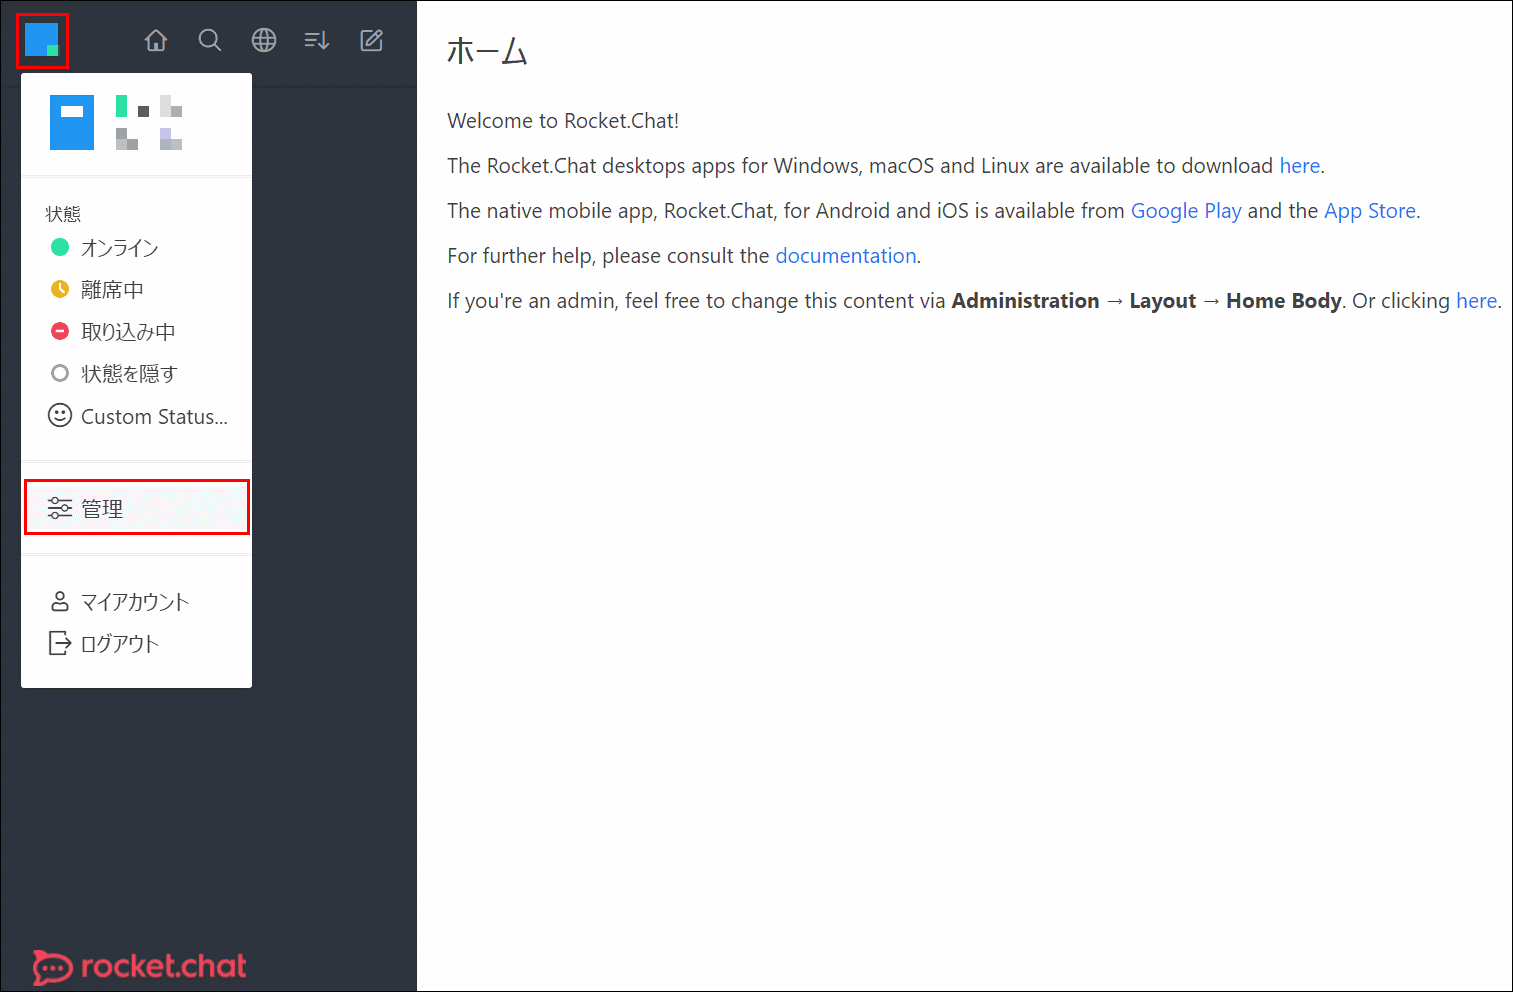Click the rocket.chat logo

[x=140, y=966]
